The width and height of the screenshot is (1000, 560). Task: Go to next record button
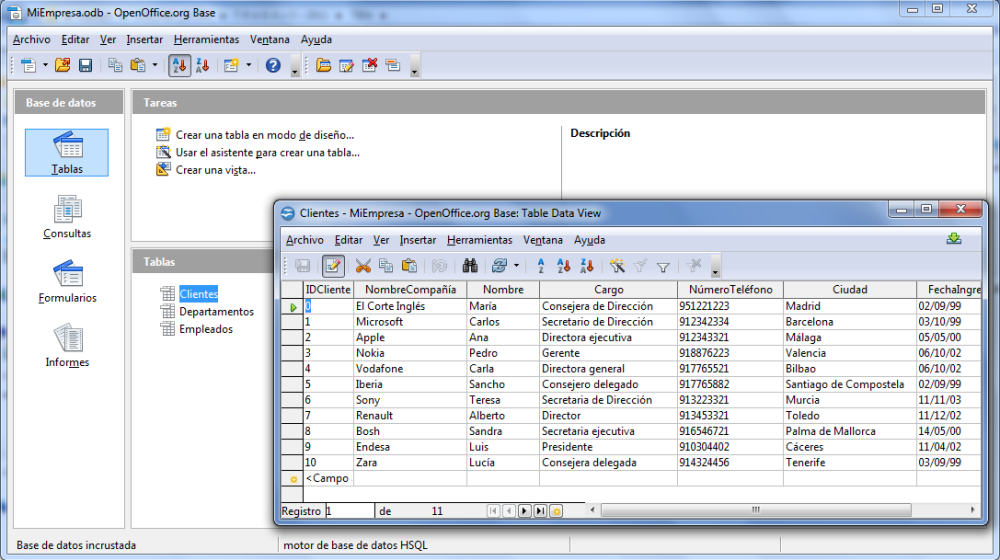click(524, 511)
